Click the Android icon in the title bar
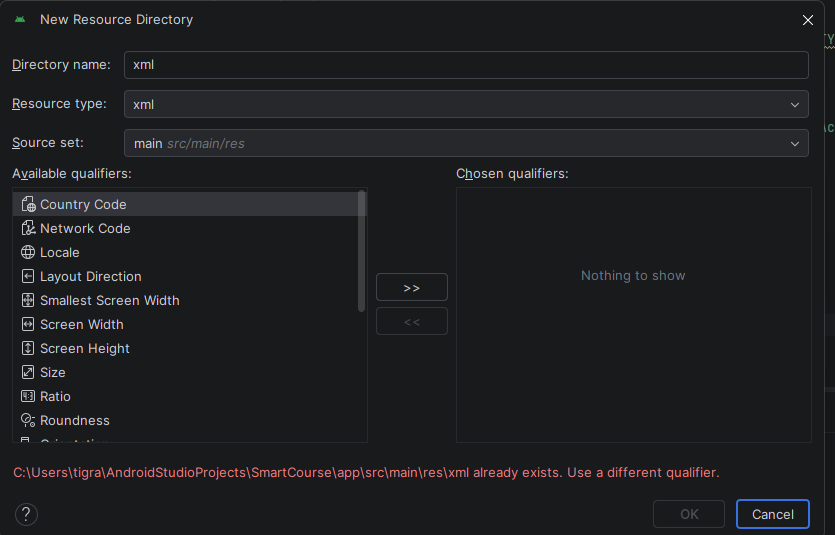835x535 pixels. (20, 20)
